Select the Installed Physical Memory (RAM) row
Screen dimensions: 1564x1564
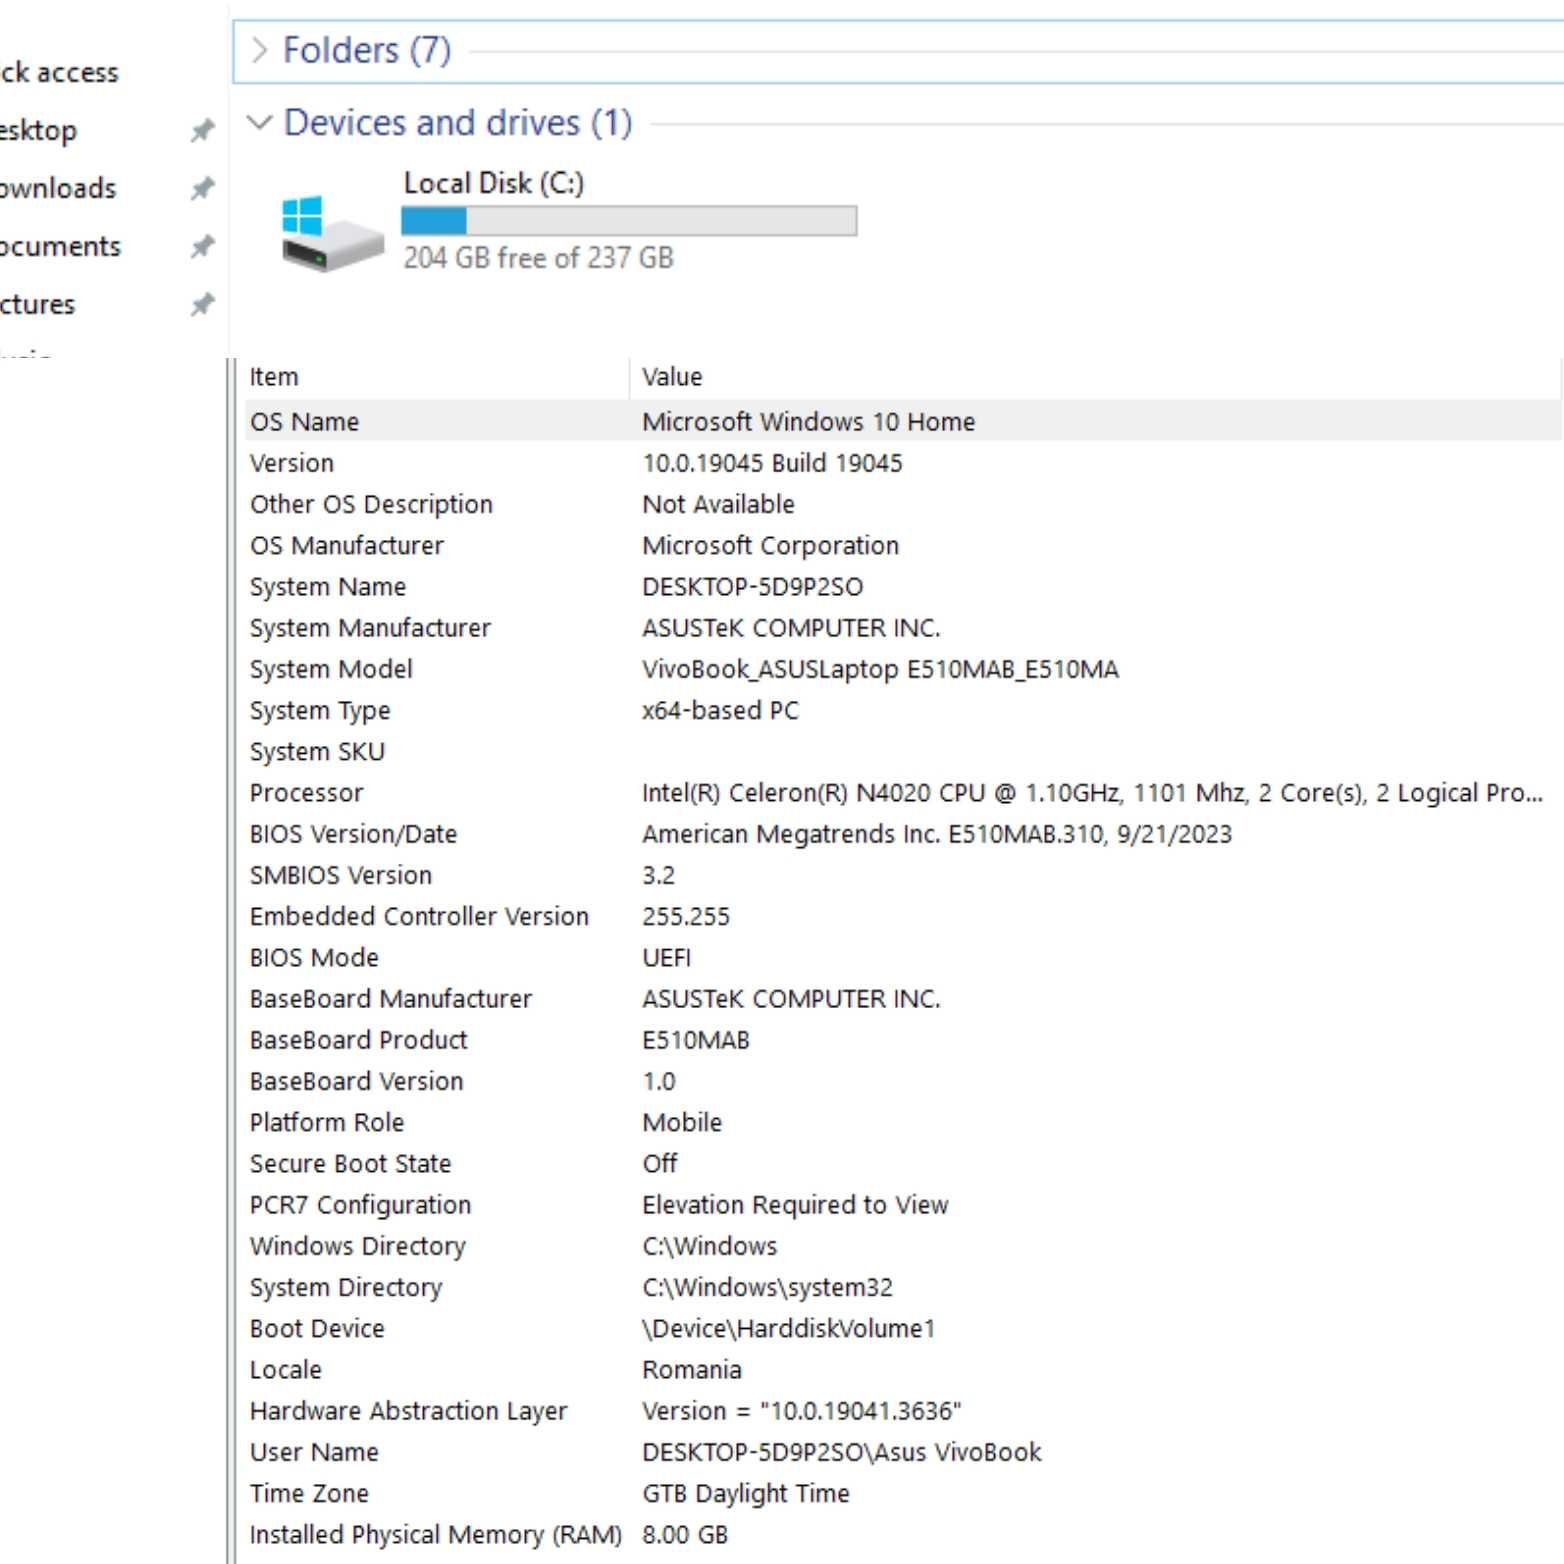903,1534
